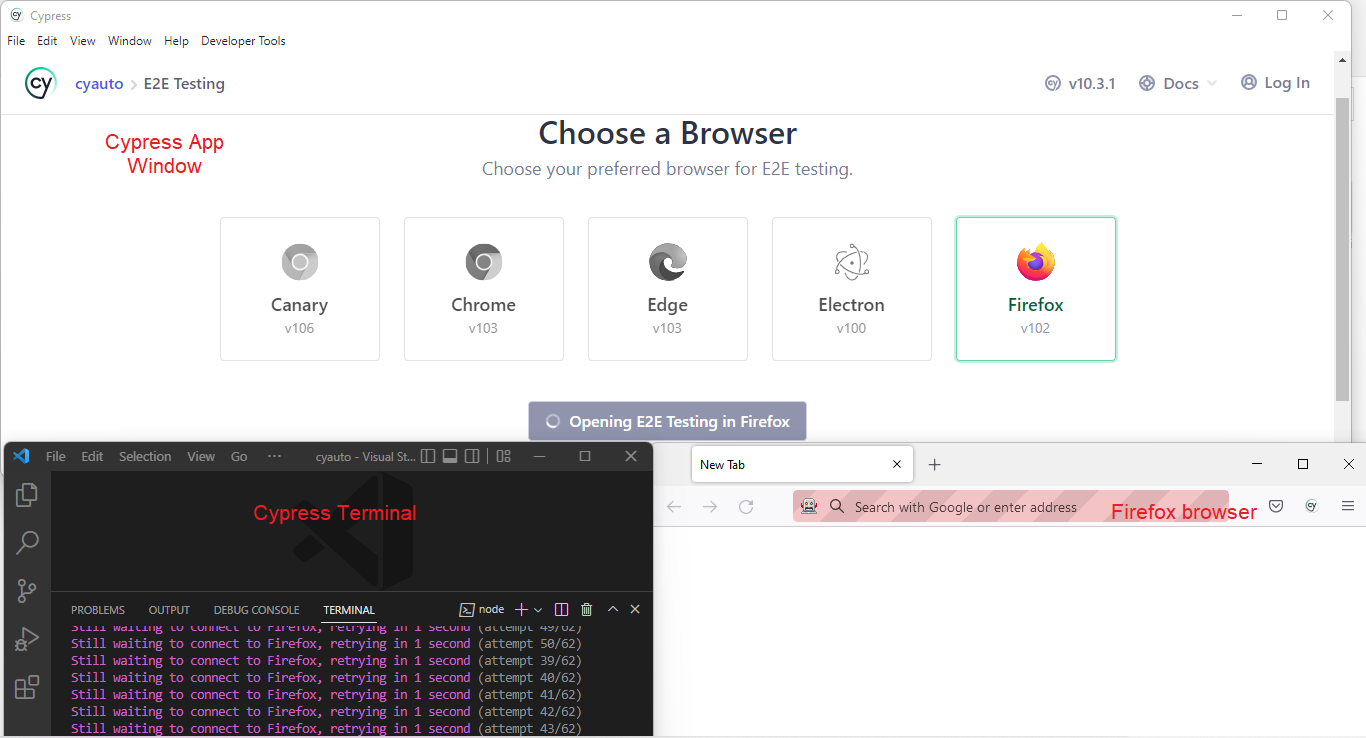Screen dimensions: 1366x738
Task: Expand VS Code overflow menu ellipsis
Action: [274, 456]
